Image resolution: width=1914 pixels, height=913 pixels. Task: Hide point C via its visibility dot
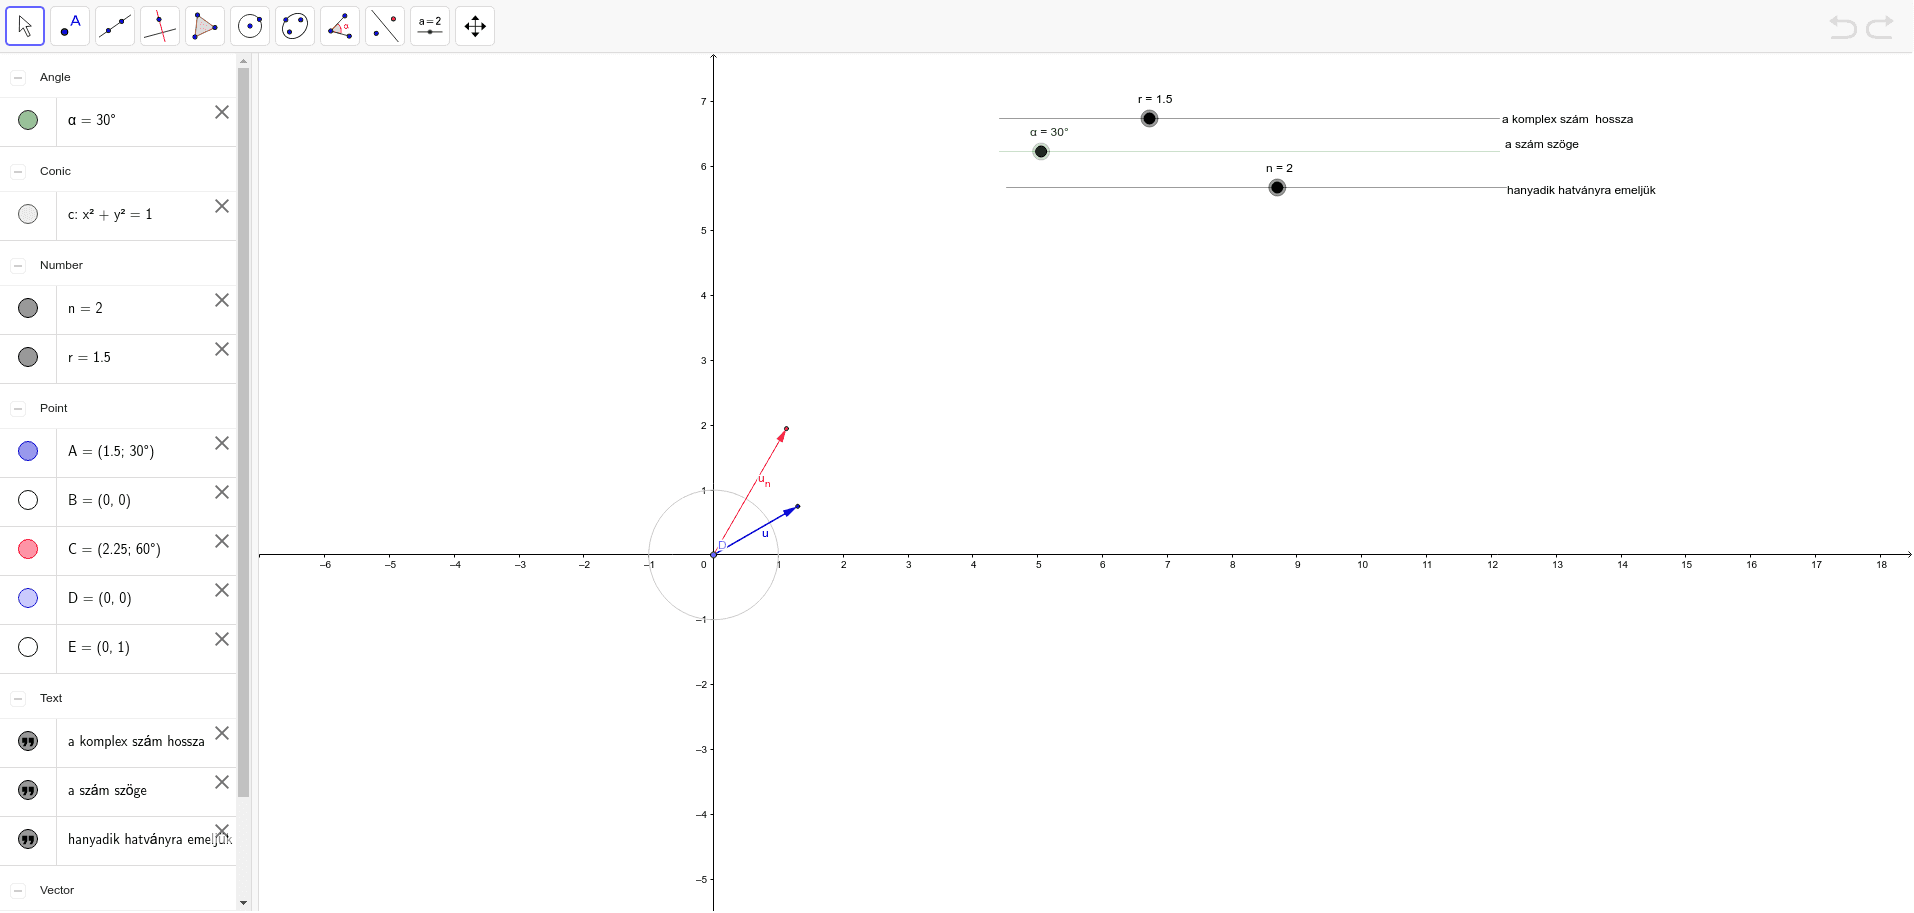27,548
